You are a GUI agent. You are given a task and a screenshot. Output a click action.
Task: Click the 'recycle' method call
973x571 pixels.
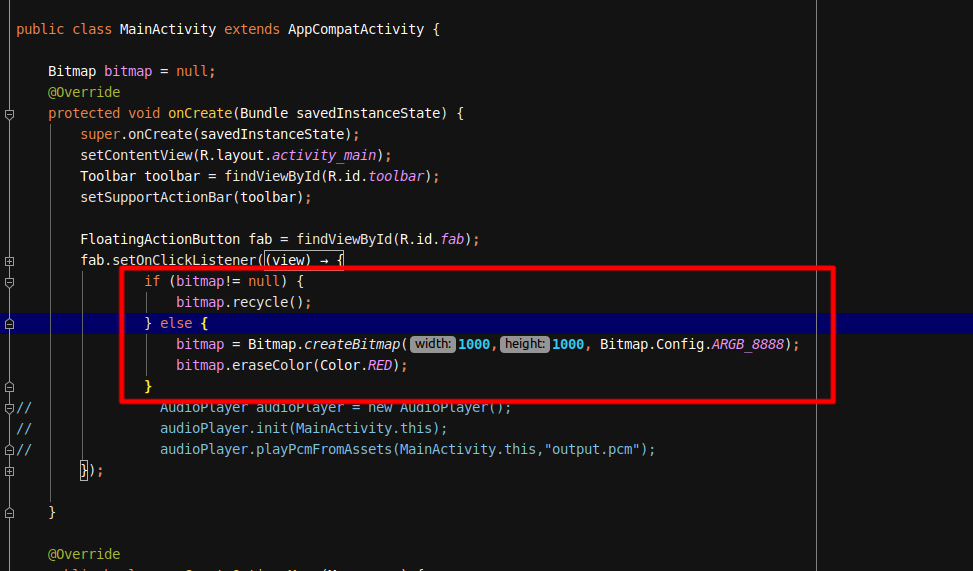click(x=260, y=302)
